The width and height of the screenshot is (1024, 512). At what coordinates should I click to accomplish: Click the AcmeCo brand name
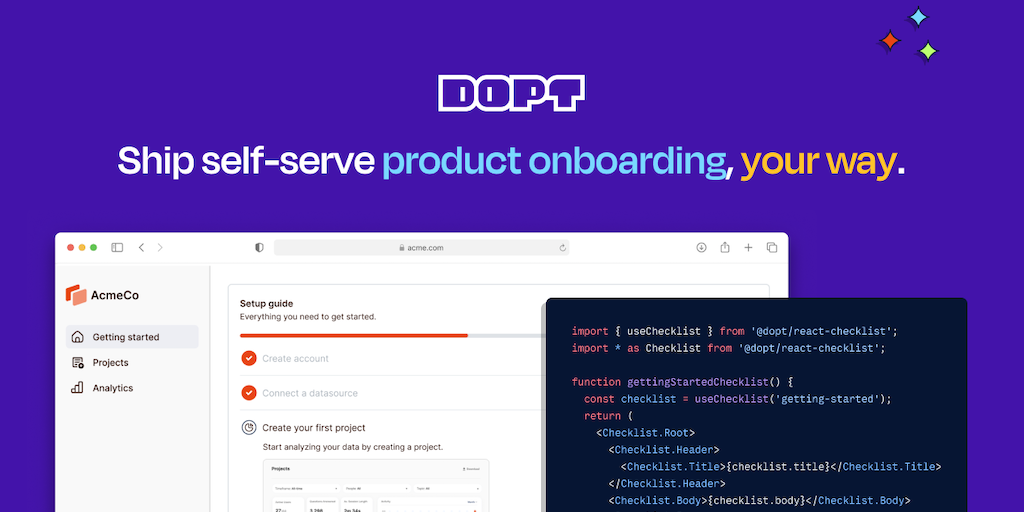(x=115, y=295)
